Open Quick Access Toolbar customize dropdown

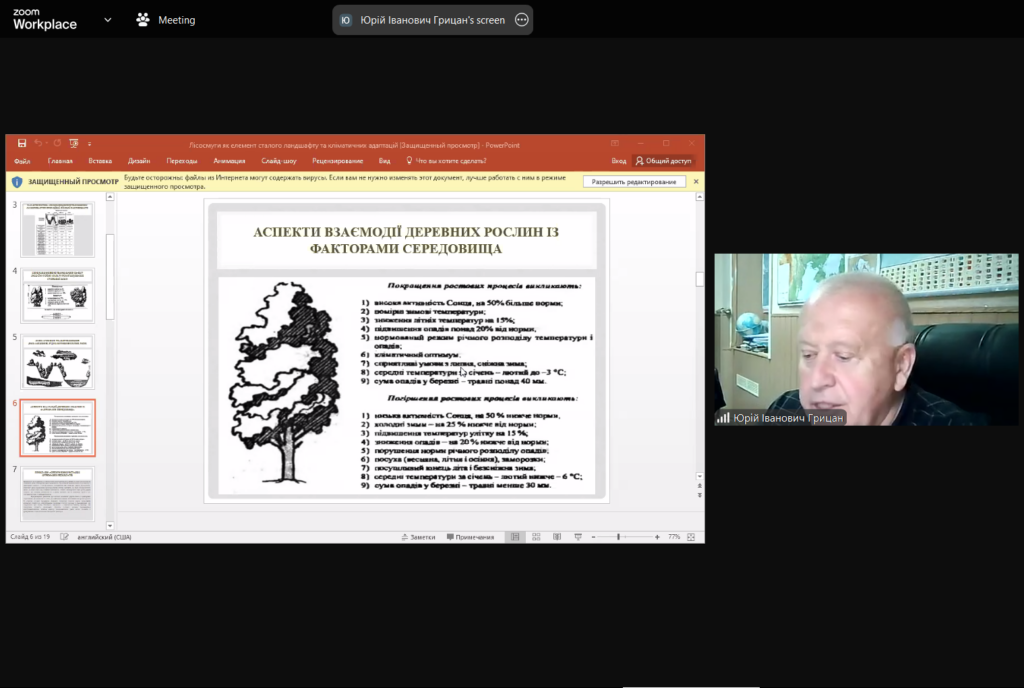89,144
